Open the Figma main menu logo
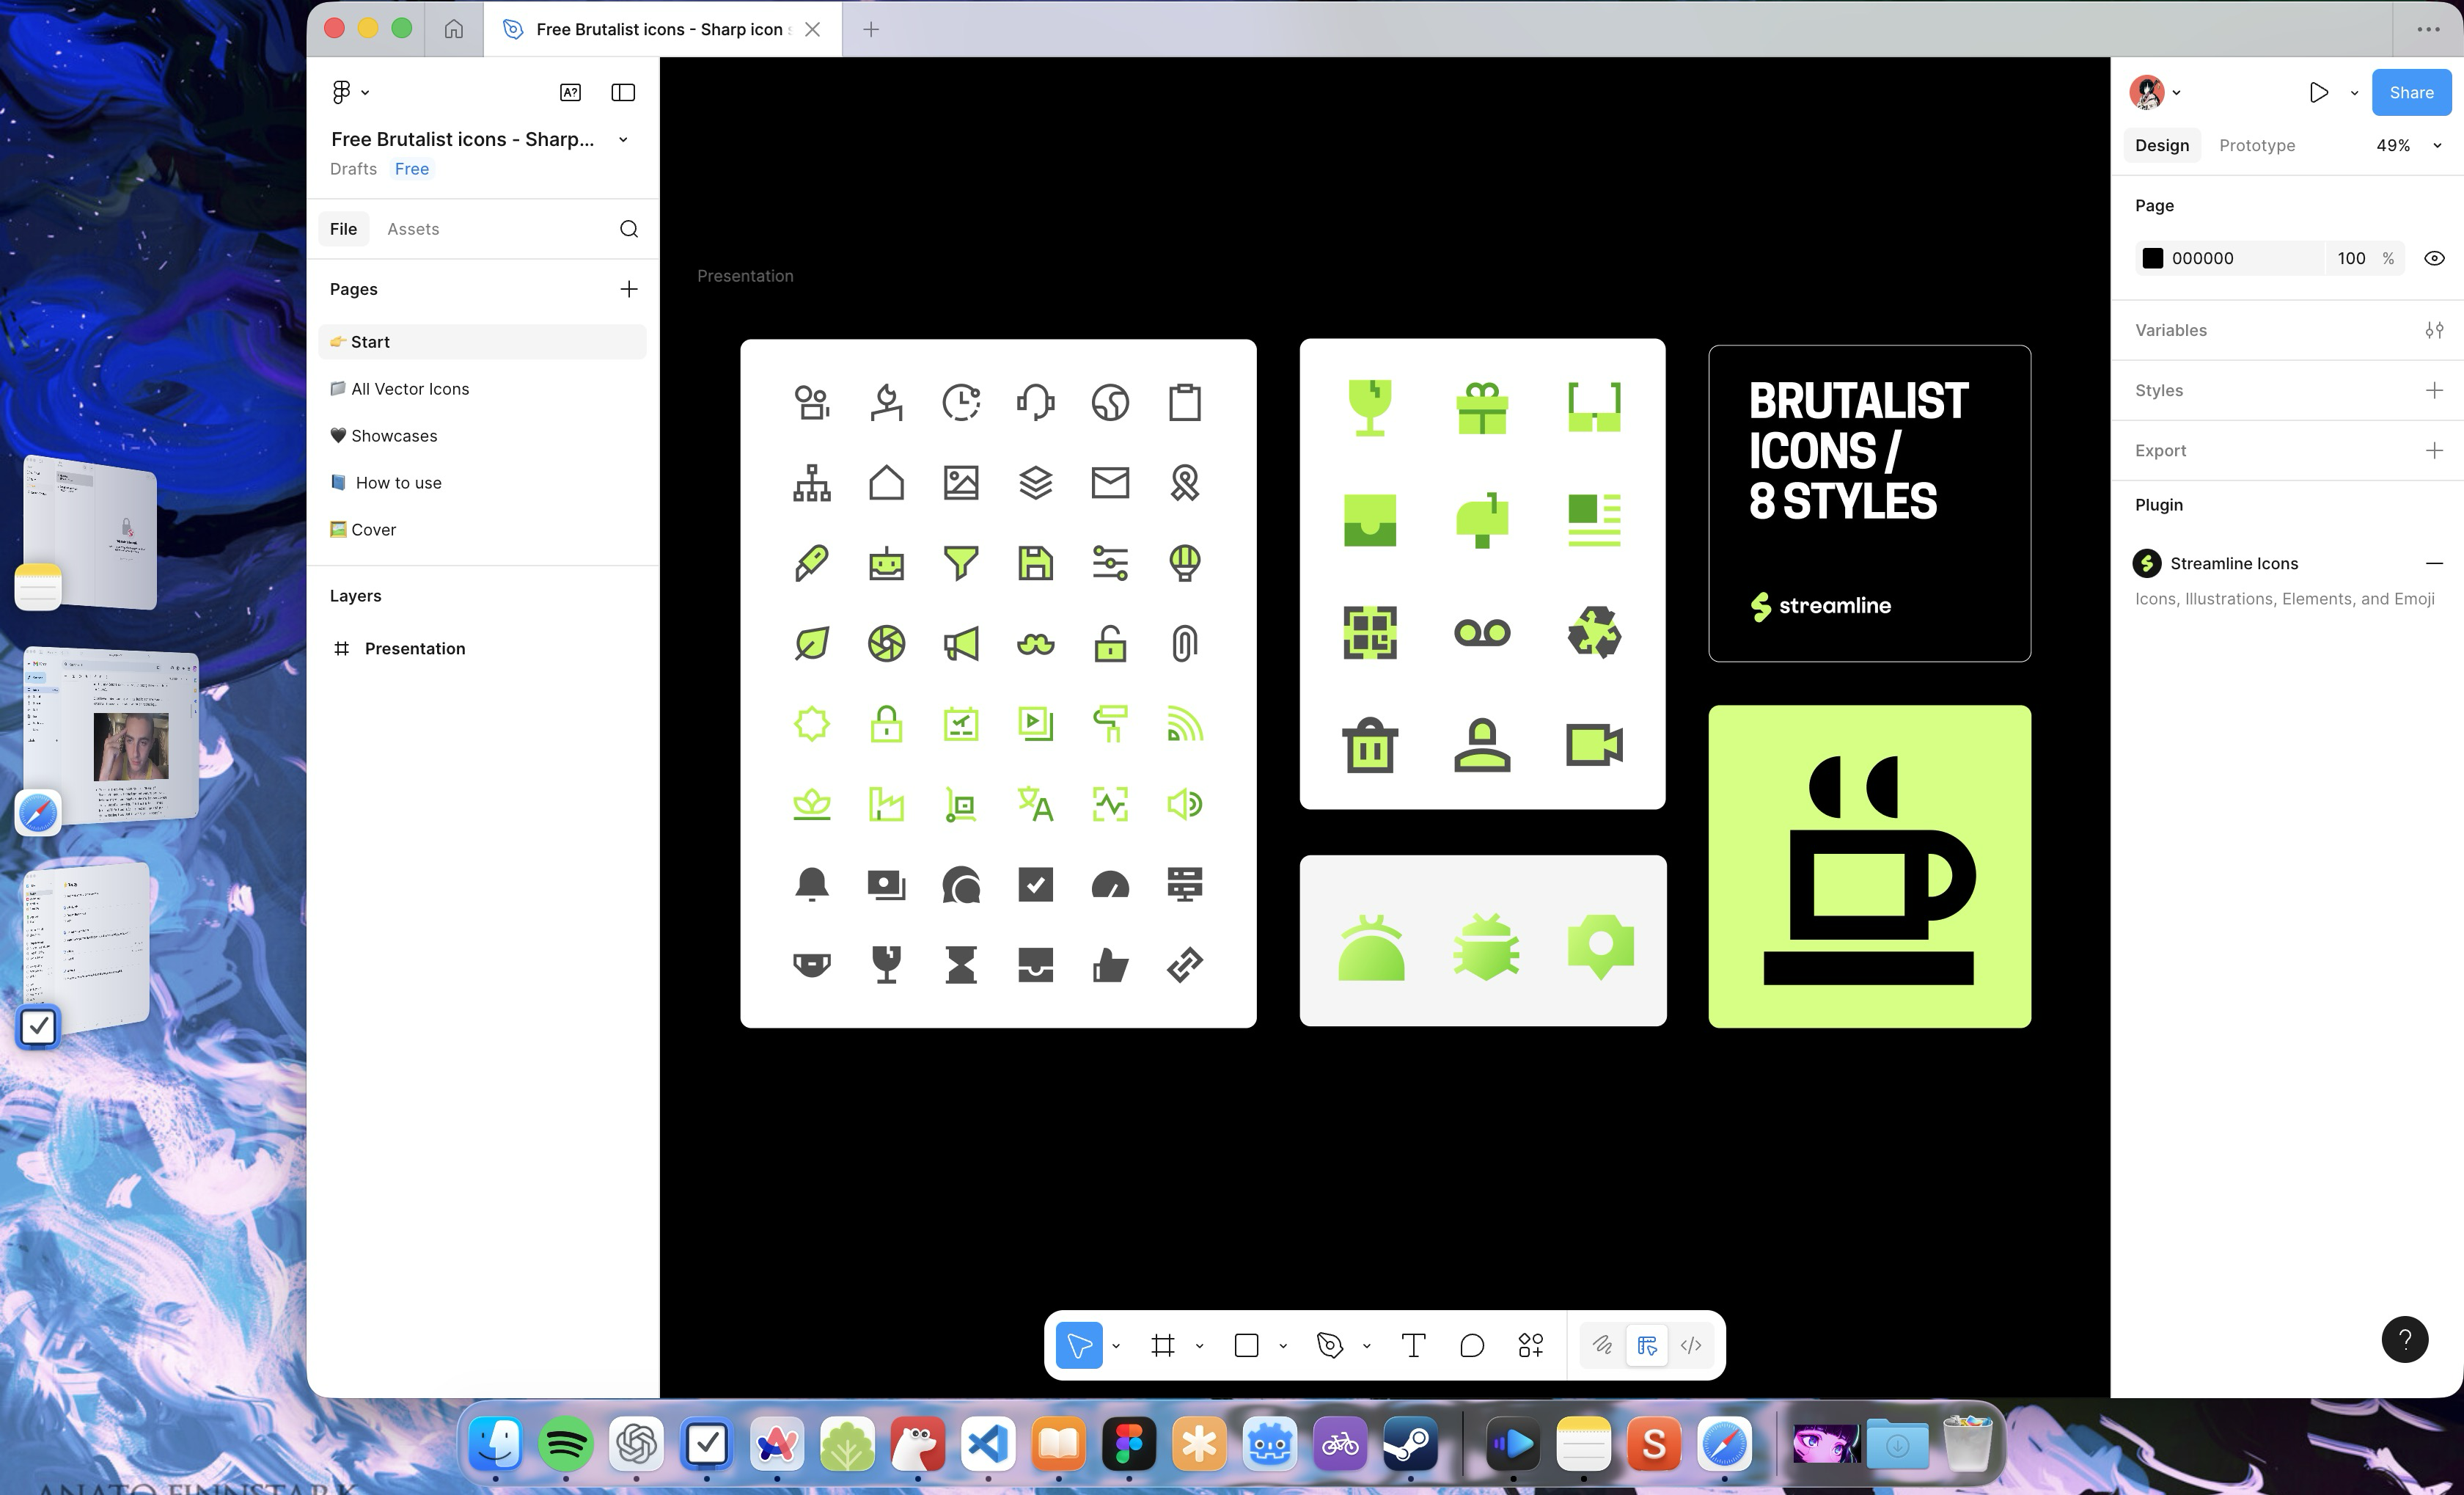Image resolution: width=2464 pixels, height=1495 pixels. (x=341, y=92)
